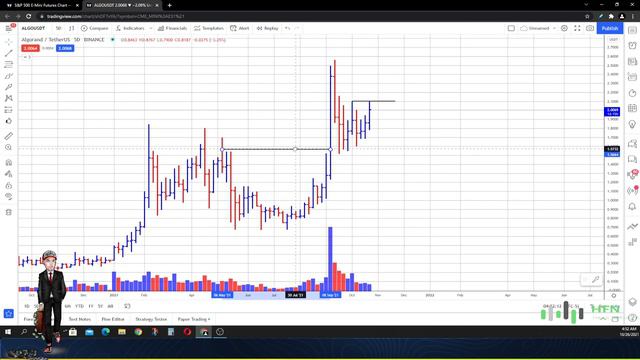Remove drawings with the trash icon
The width and height of the screenshot is (640, 360).
[9, 212]
